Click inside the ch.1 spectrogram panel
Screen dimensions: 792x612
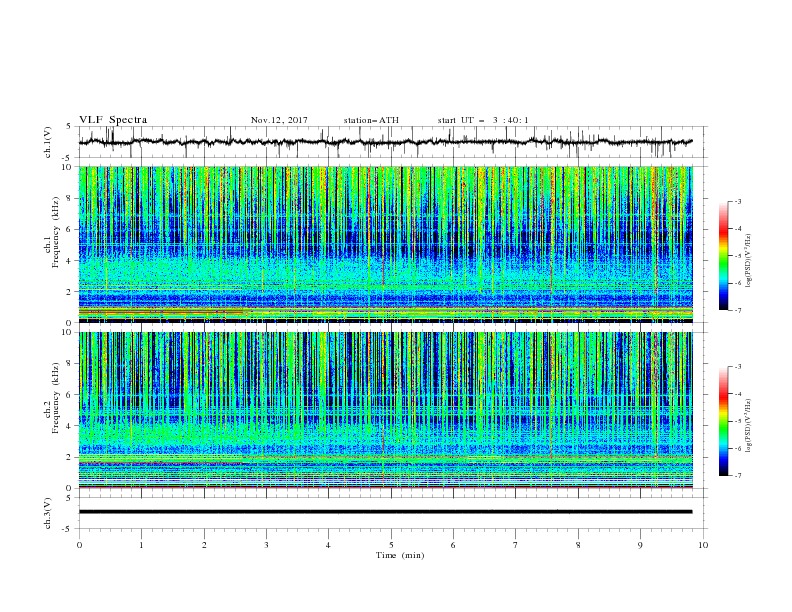coord(385,244)
